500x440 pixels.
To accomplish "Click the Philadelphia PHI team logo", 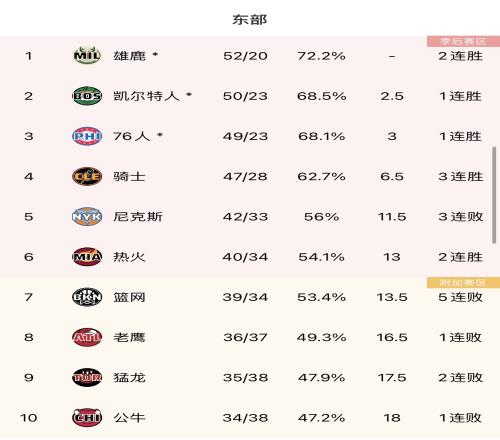I will (x=87, y=136).
